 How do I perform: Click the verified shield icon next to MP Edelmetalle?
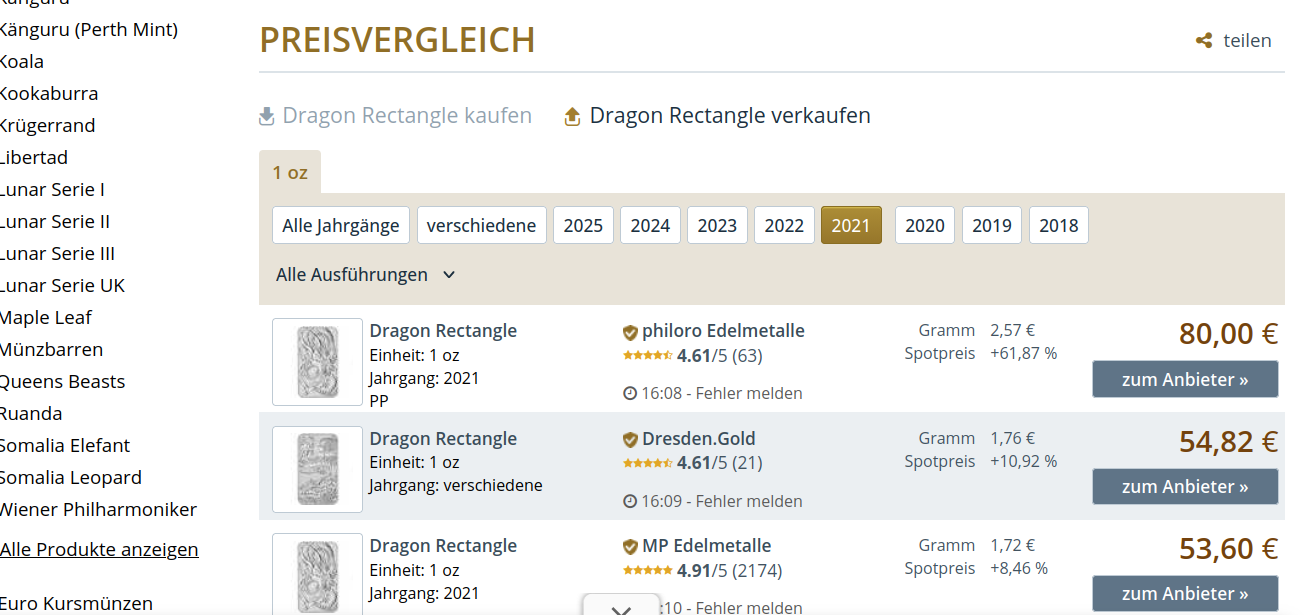pyautogui.click(x=630, y=547)
